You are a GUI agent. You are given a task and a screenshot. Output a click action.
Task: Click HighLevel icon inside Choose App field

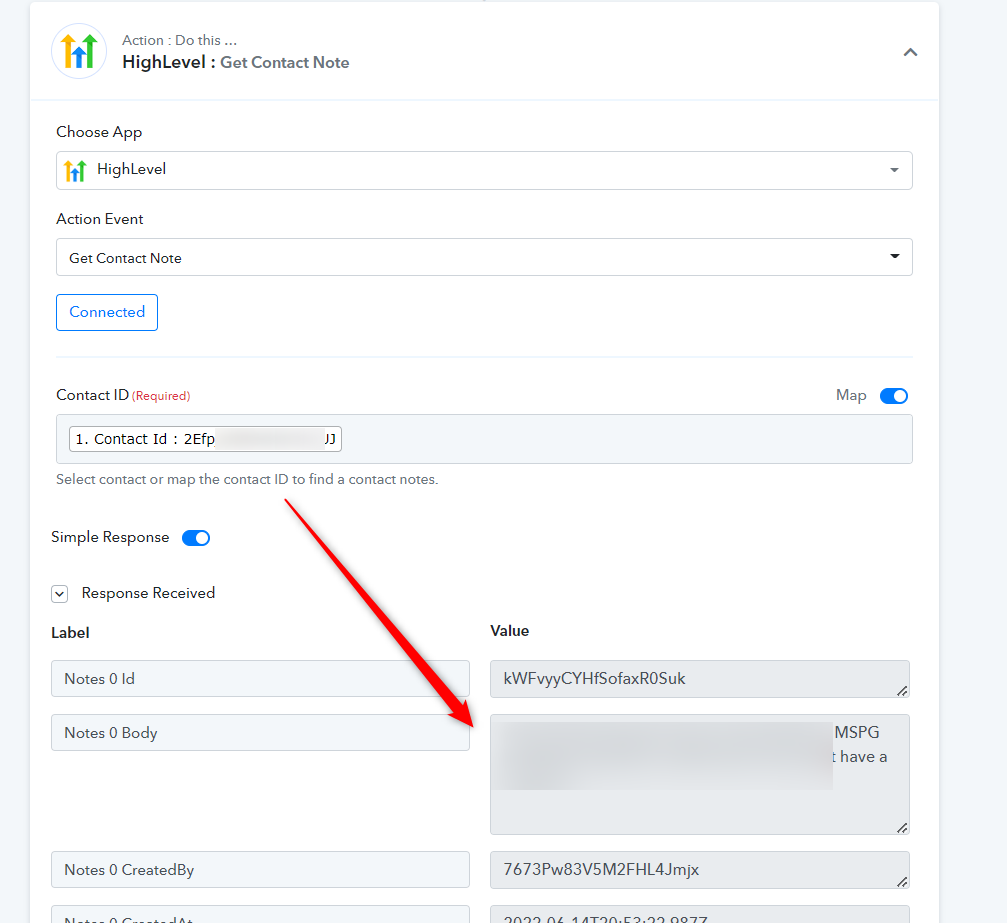coord(75,170)
